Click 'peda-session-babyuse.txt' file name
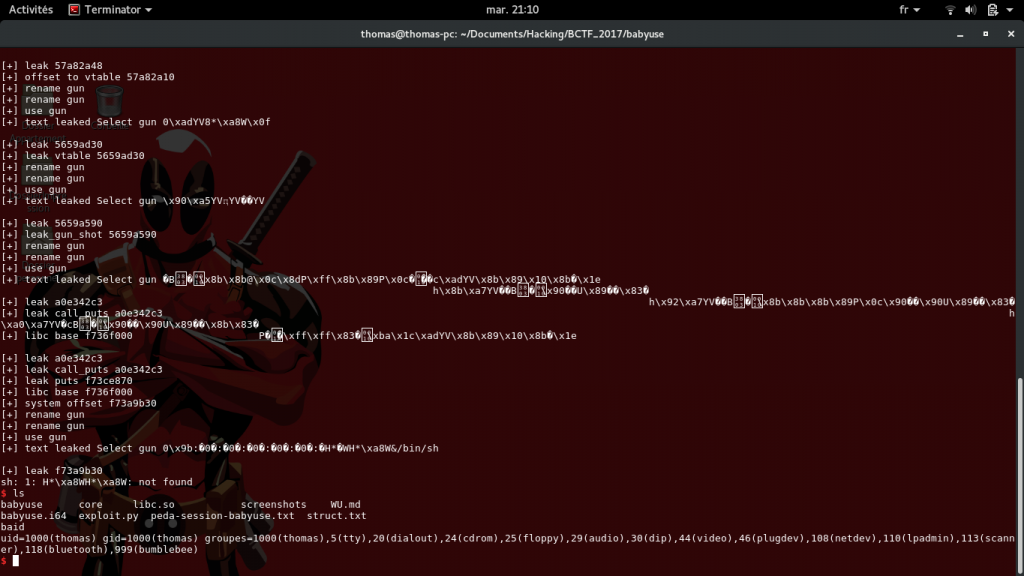 pos(222,516)
